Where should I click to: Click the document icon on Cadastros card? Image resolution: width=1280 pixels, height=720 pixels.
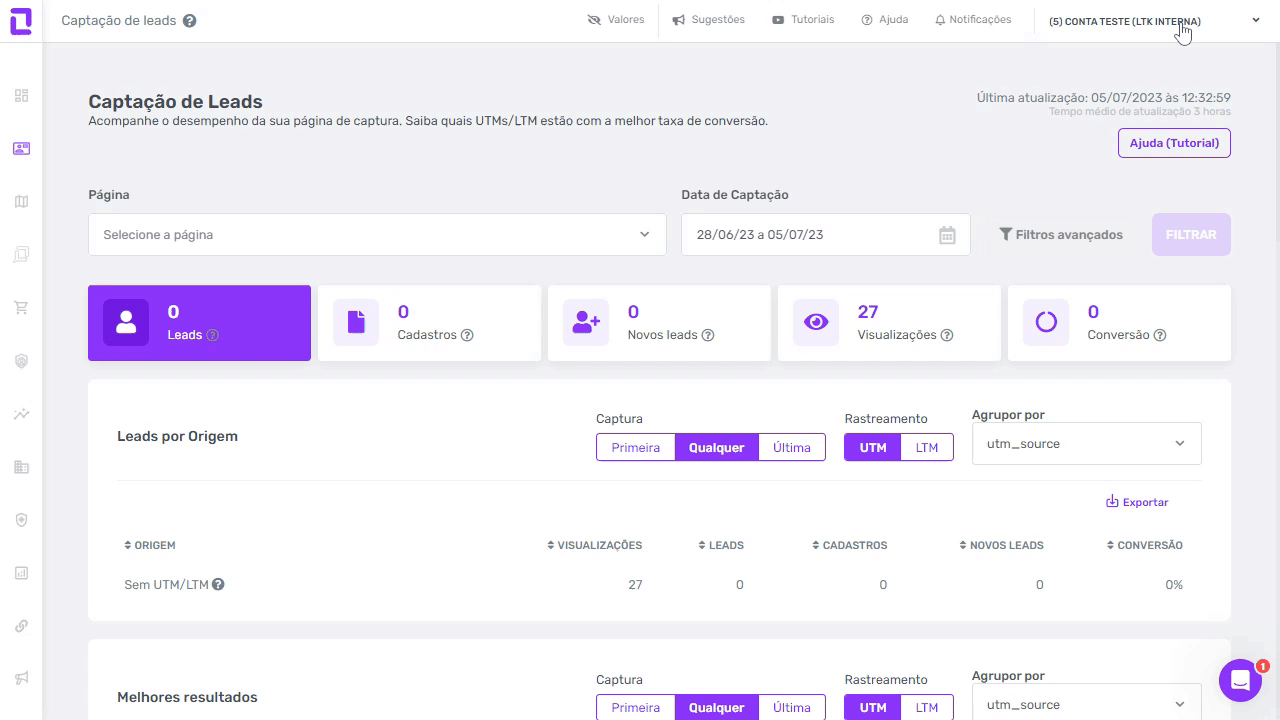(x=356, y=322)
